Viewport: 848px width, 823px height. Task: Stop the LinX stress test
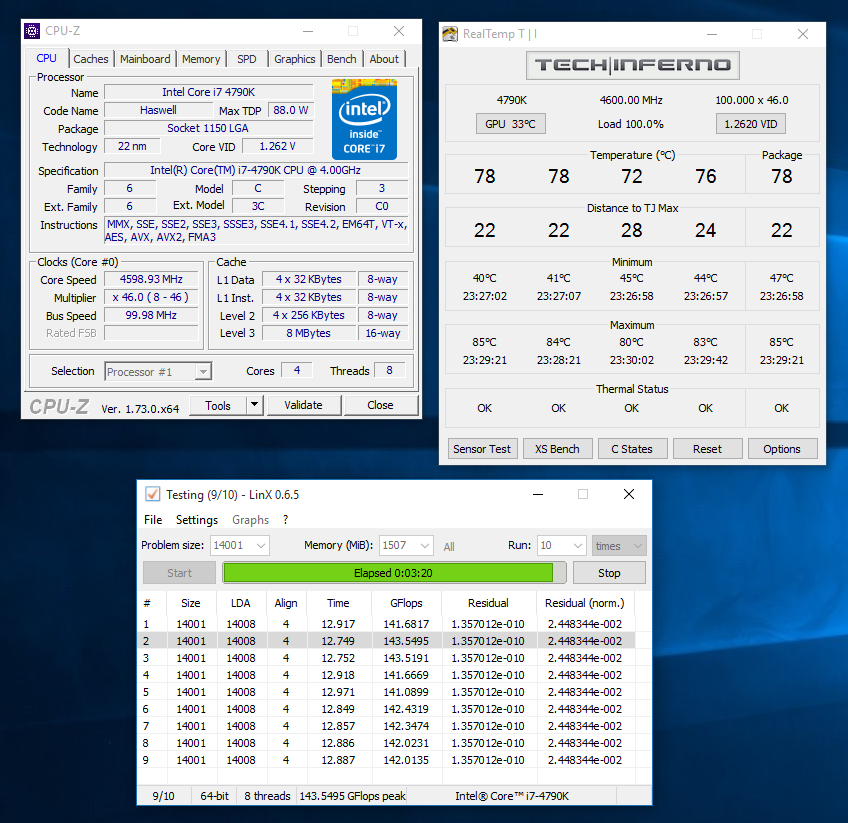[609, 573]
